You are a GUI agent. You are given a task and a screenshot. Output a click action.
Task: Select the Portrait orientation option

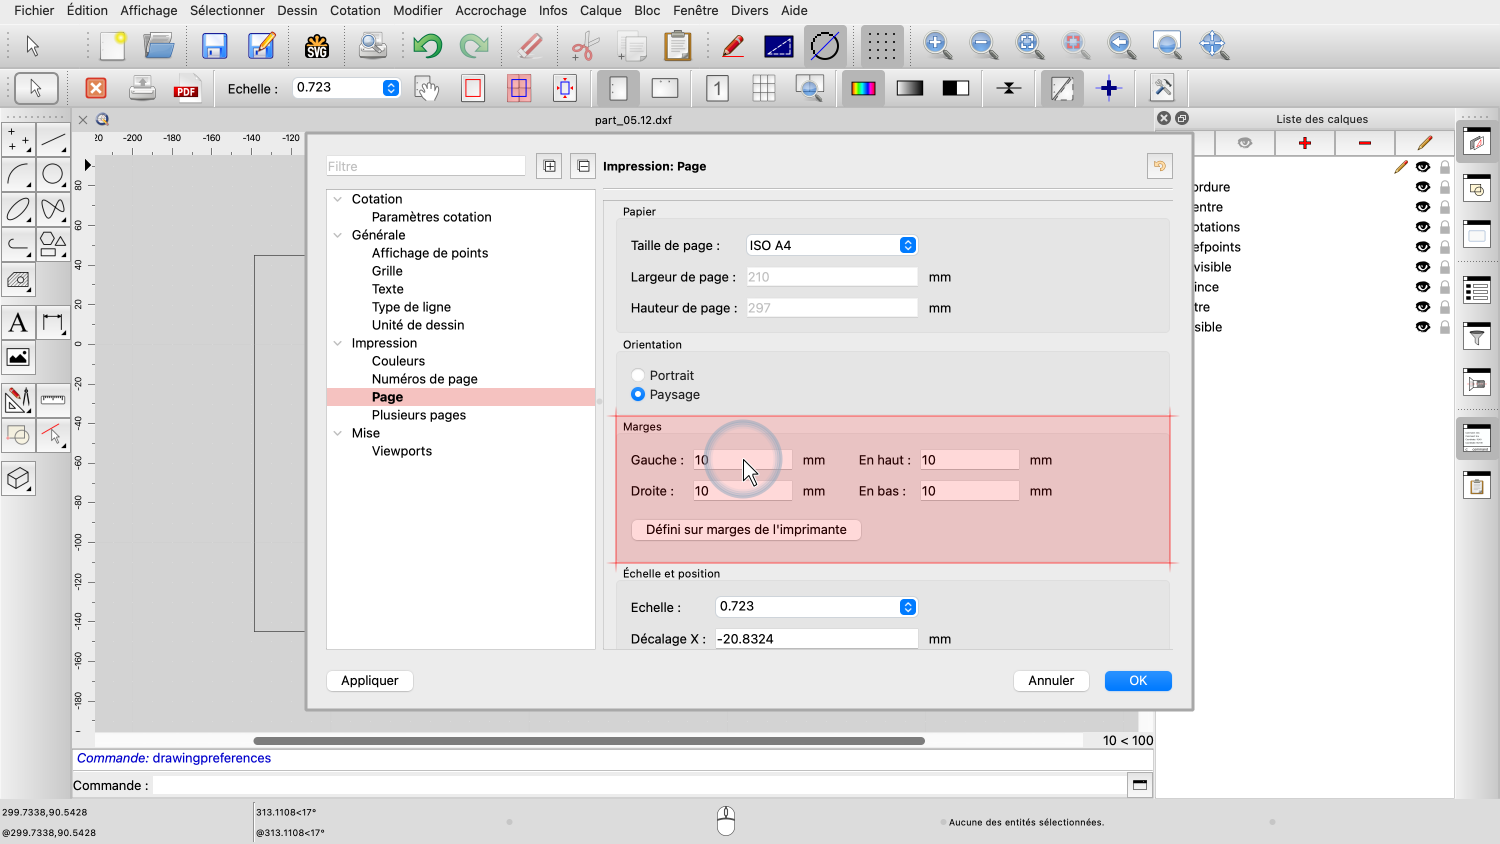pyautogui.click(x=638, y=376)
